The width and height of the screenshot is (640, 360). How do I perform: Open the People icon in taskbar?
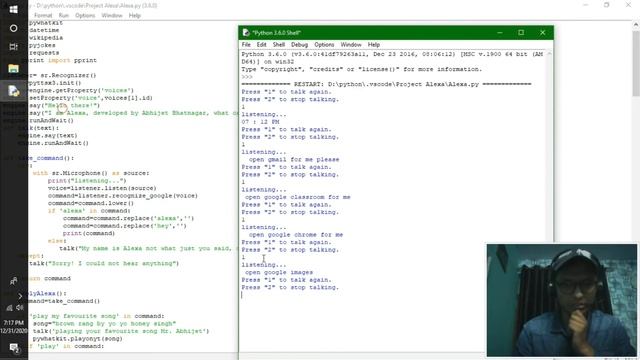(13, 281)
